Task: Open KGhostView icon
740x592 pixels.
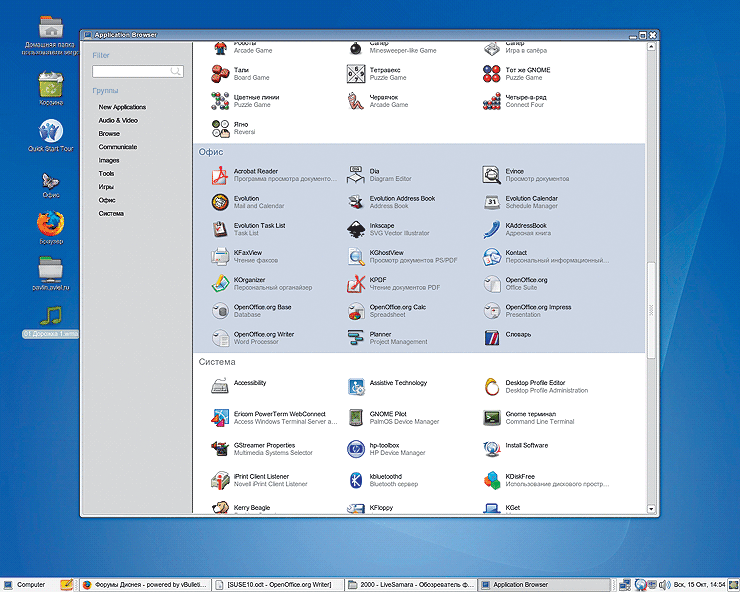Action: pos(355,256)
